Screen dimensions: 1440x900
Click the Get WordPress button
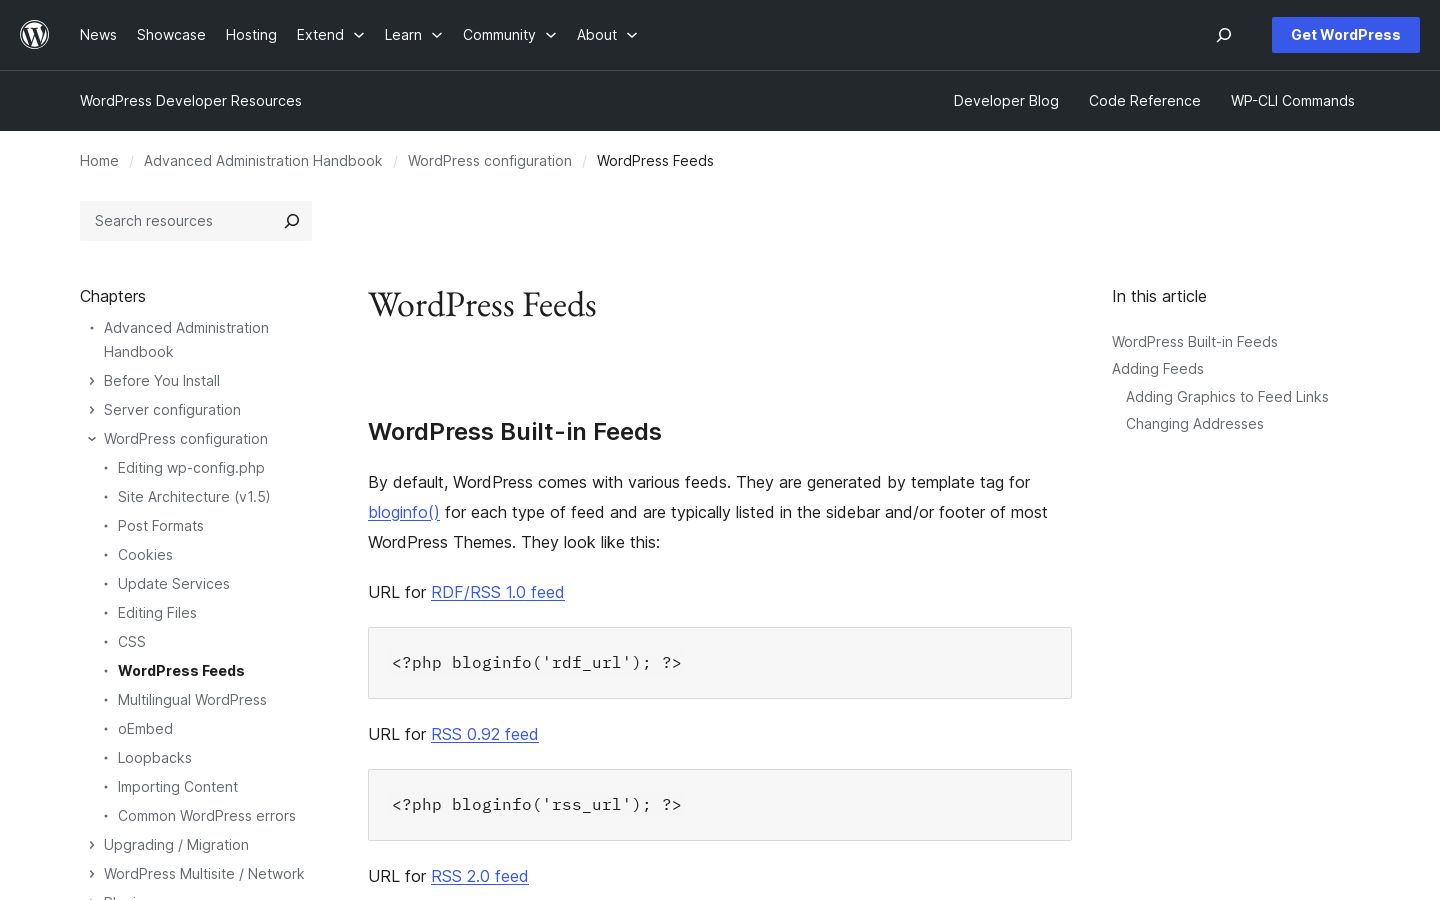click(x=1345, y=35)
